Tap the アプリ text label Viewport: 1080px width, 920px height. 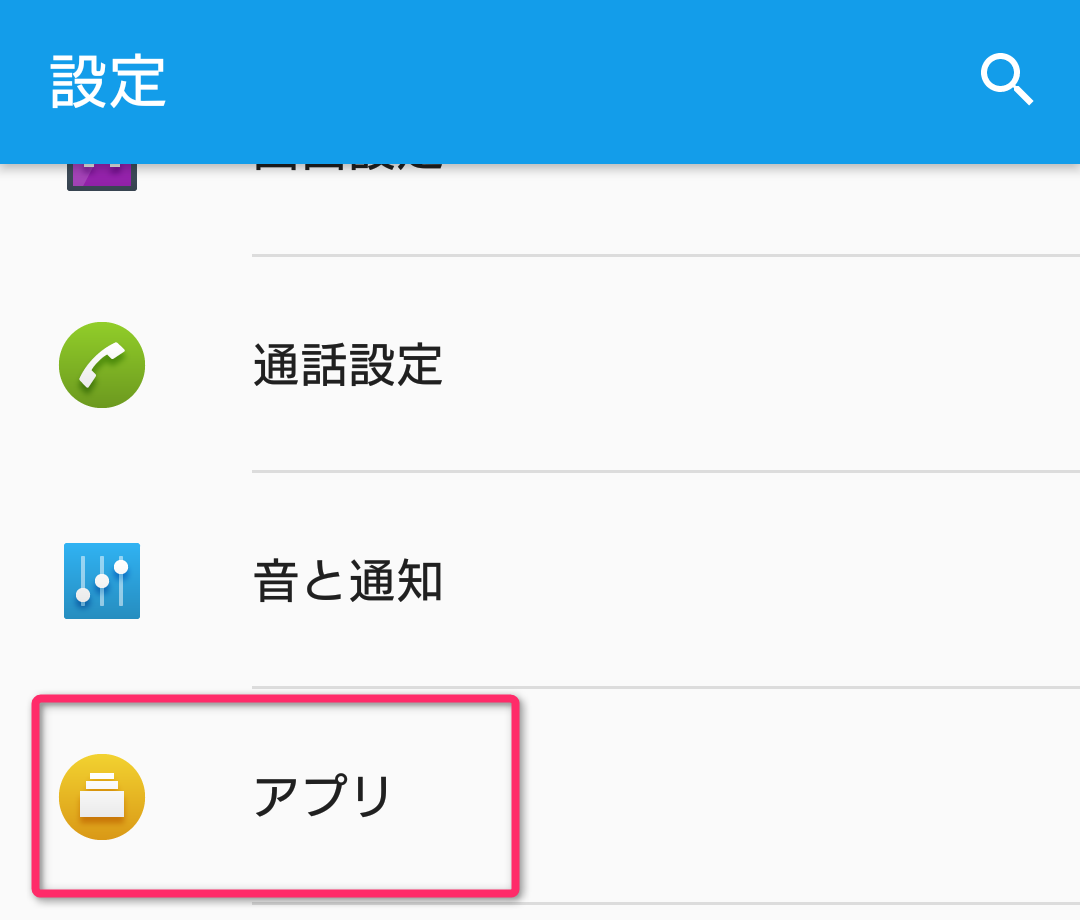click(x=320, y=797)
